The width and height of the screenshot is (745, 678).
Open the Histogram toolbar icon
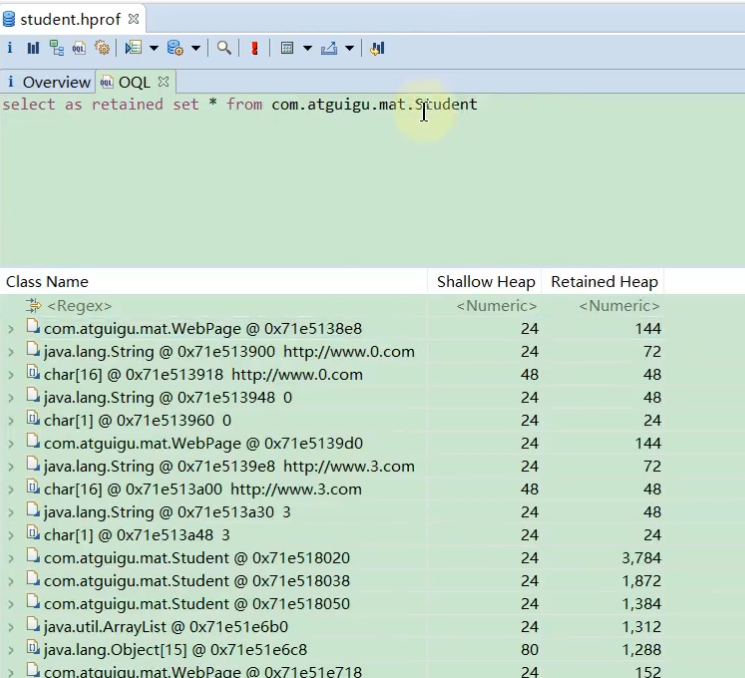pos(33,48)
